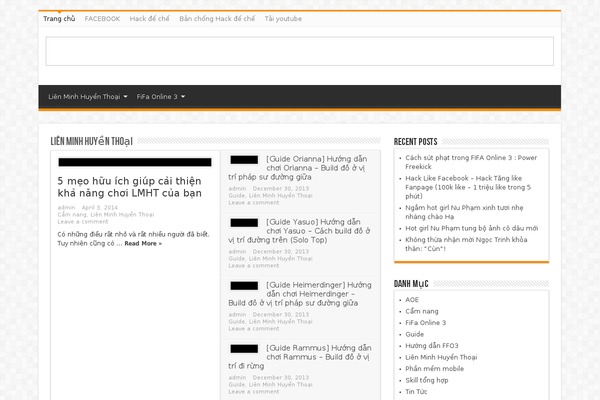
Task: Open recent post Ngắm hot girl Nu Phạm xinh tươi
Action: (x=464, y=212)
